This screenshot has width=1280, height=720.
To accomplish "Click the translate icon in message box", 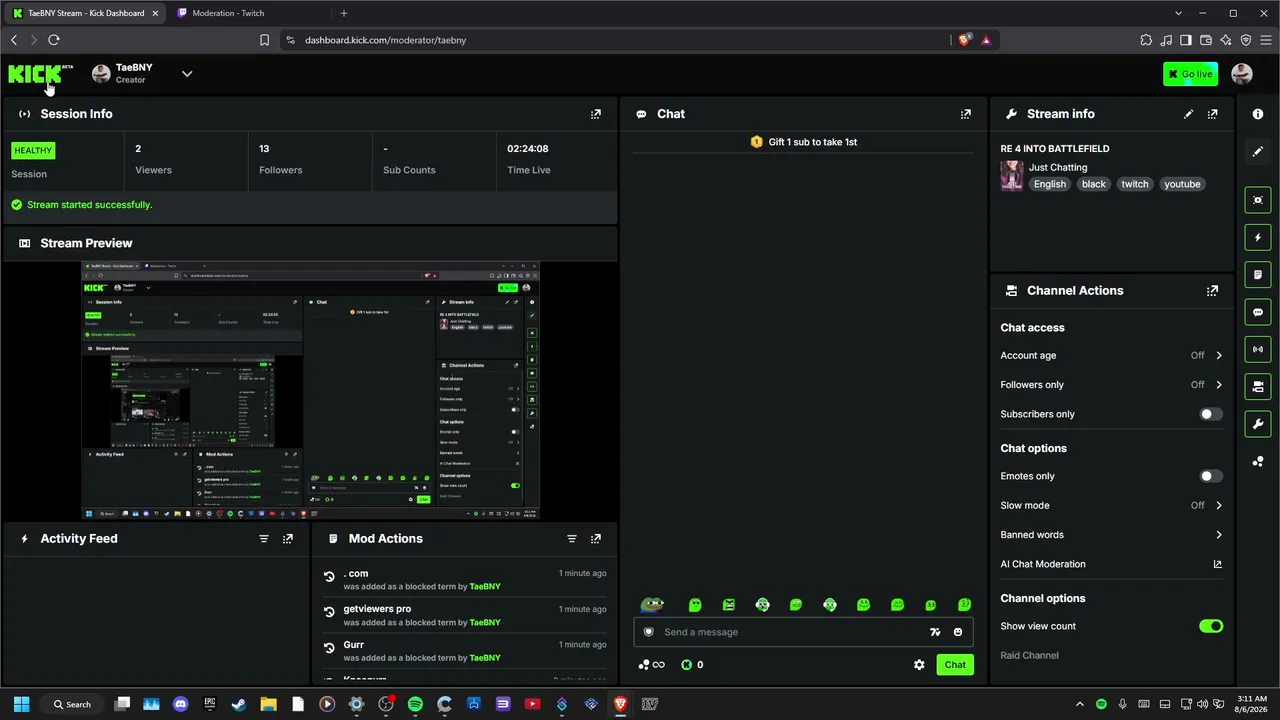I will point(935,632).
